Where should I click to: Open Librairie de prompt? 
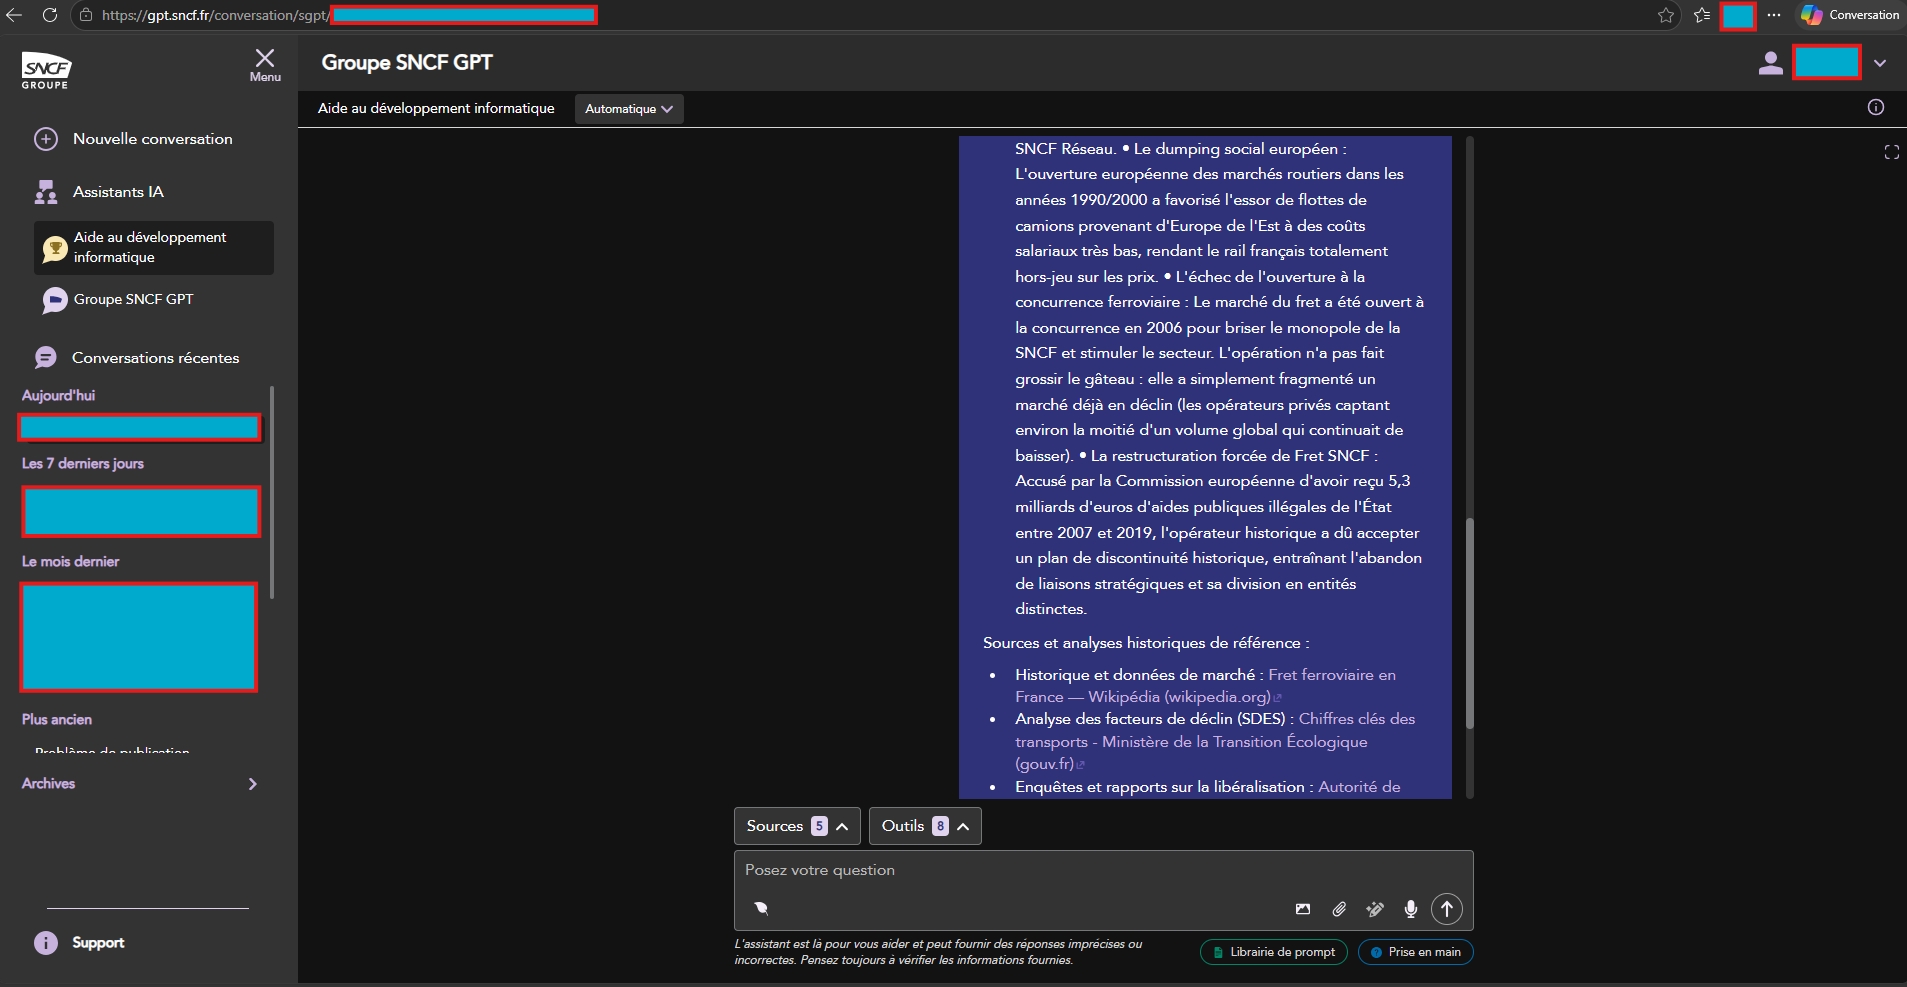[1273, 952]
